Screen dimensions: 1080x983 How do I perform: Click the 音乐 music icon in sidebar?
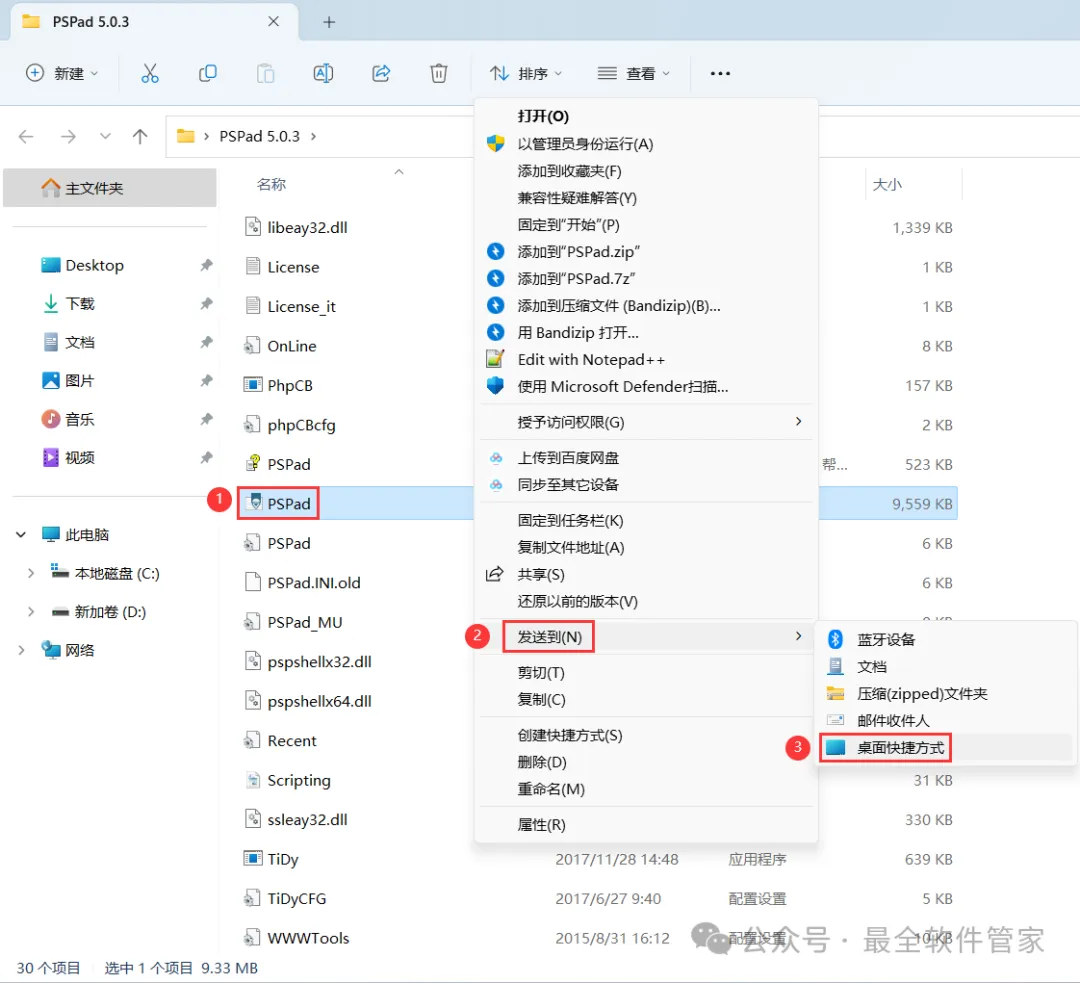click(x=50, y=419)
